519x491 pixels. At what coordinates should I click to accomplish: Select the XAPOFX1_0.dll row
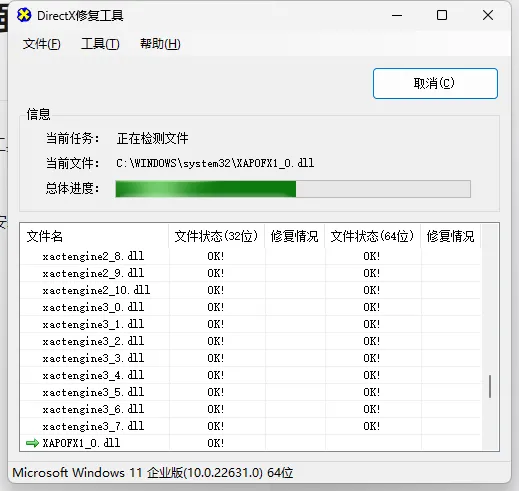(250, 443)
